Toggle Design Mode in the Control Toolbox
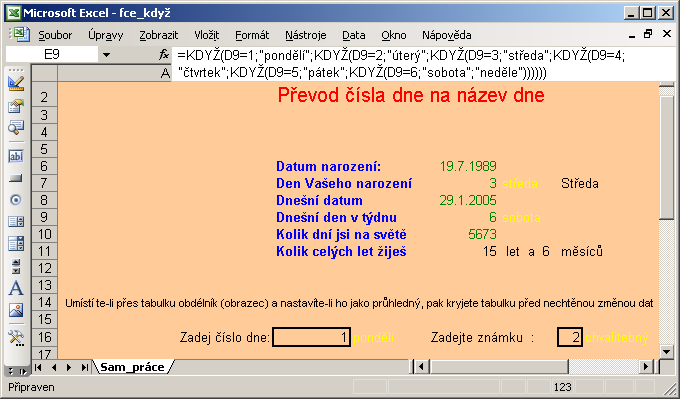Viewport: 680px width, 399px height. click(x=16, y=83)
